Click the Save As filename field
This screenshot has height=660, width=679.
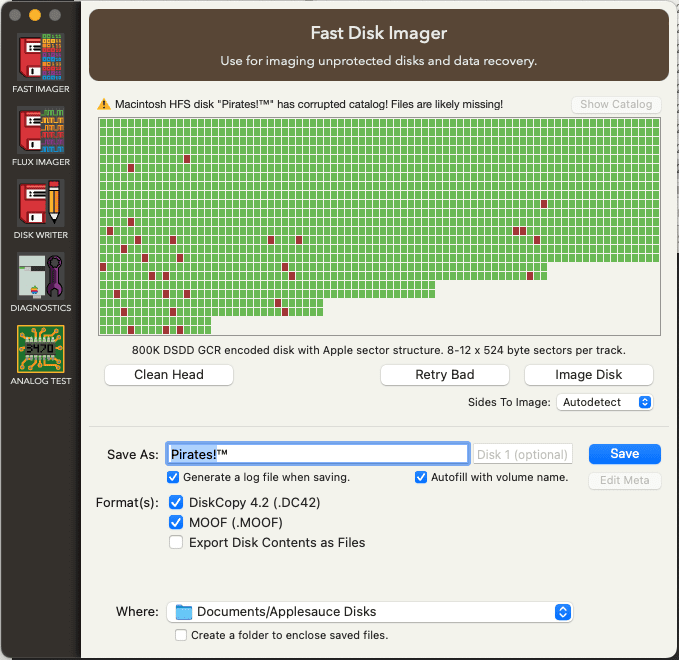[317, 454]
